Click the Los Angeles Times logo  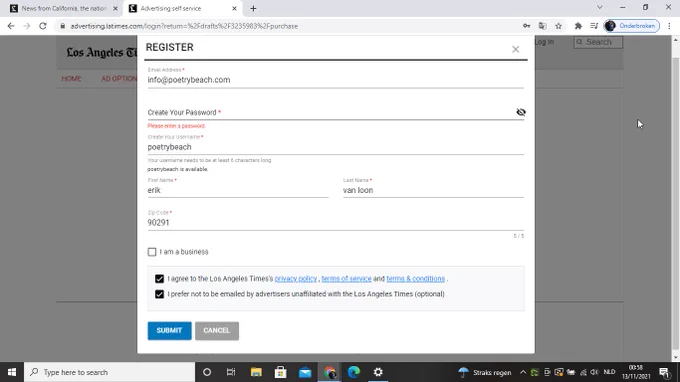coord(101,52)
